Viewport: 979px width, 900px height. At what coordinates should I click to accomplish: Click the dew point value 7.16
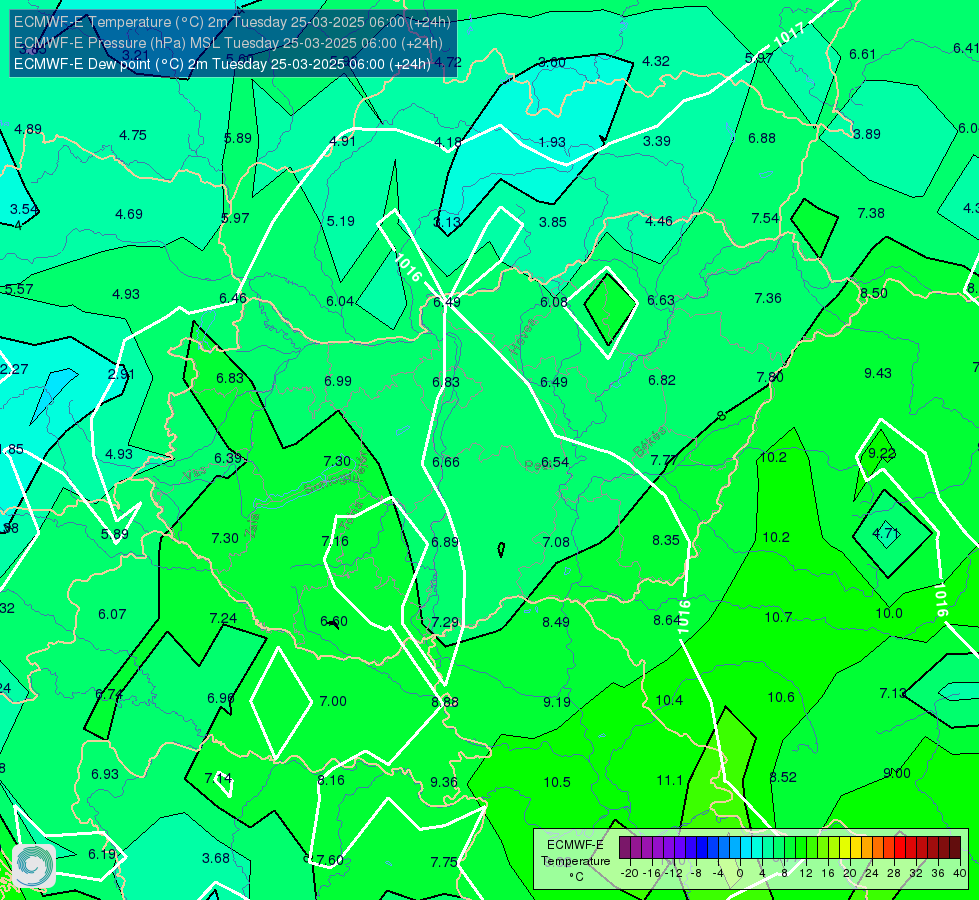pyautogui.click(x=335, y=541)
